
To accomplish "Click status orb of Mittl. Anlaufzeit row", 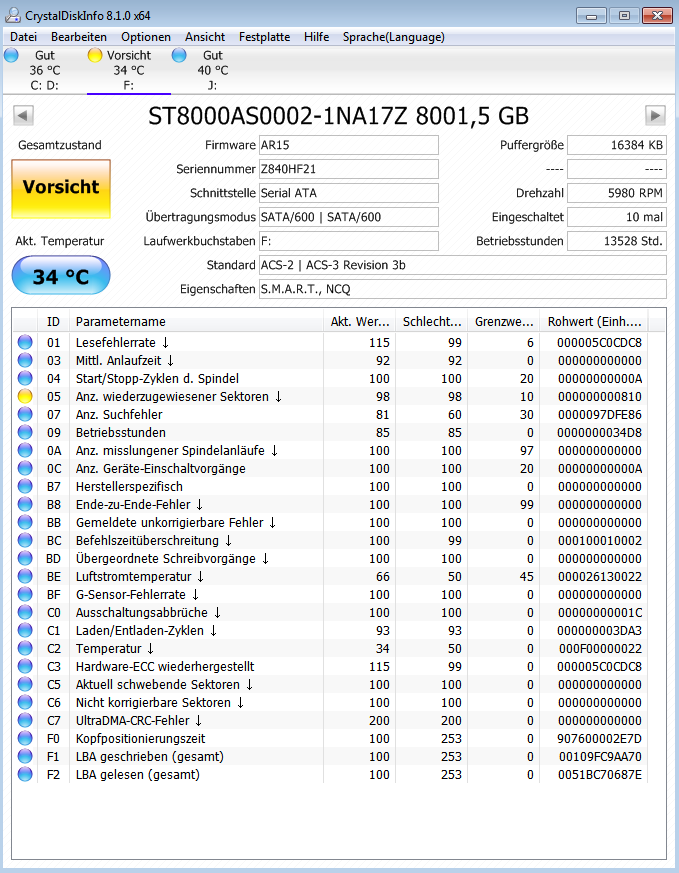I will [25, 360].
